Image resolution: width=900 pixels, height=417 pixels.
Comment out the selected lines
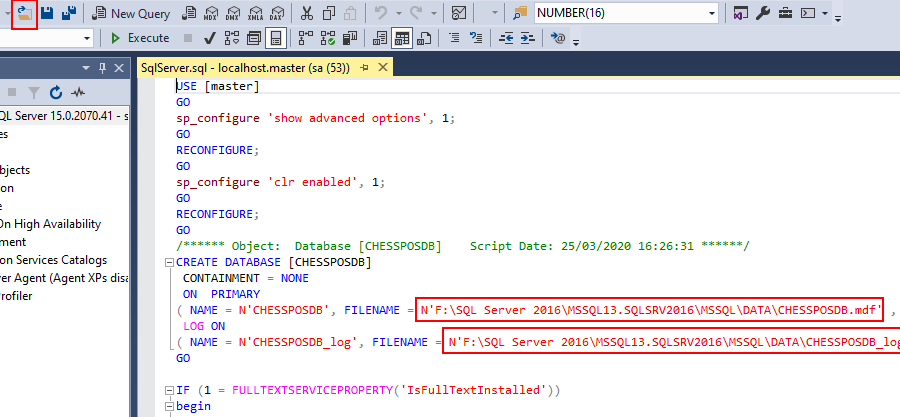pos(454,38)
